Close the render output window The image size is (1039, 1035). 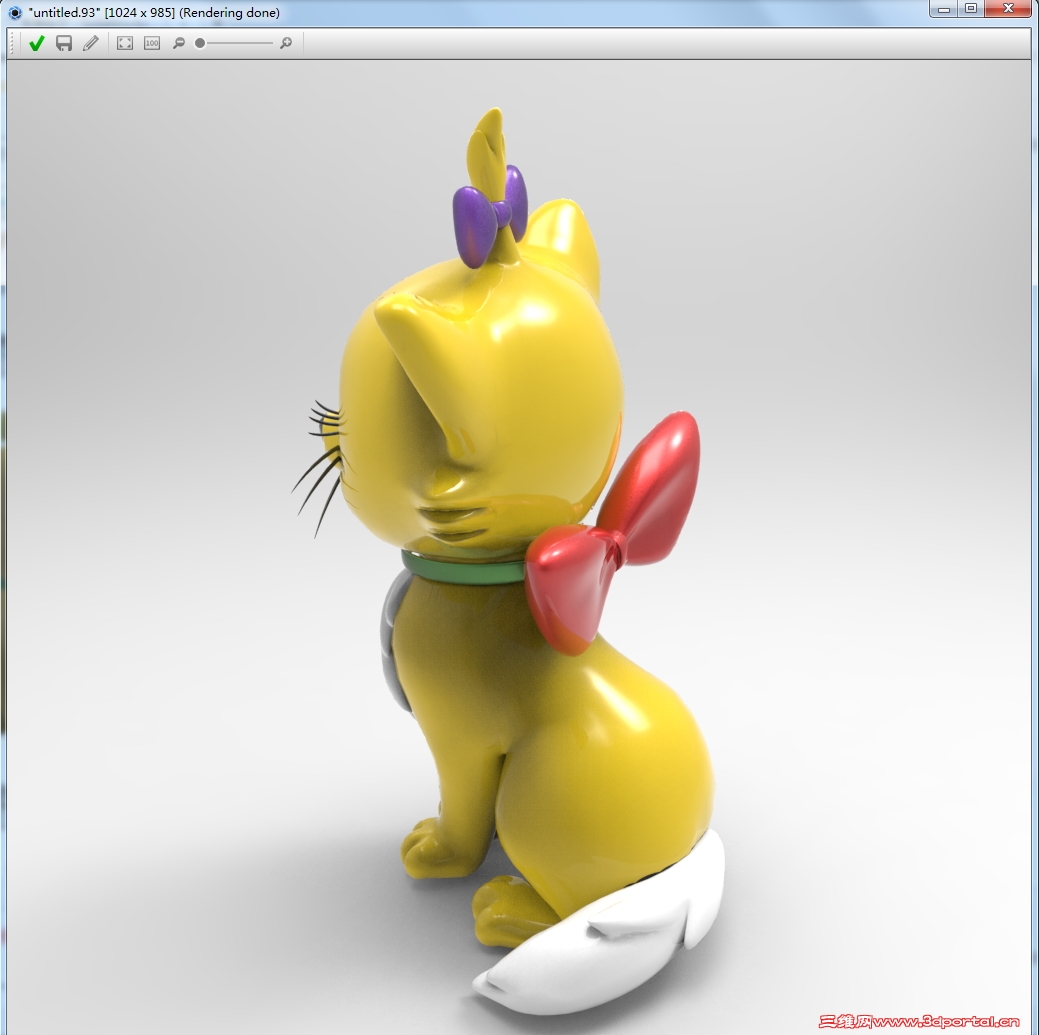pos(1008,9)
